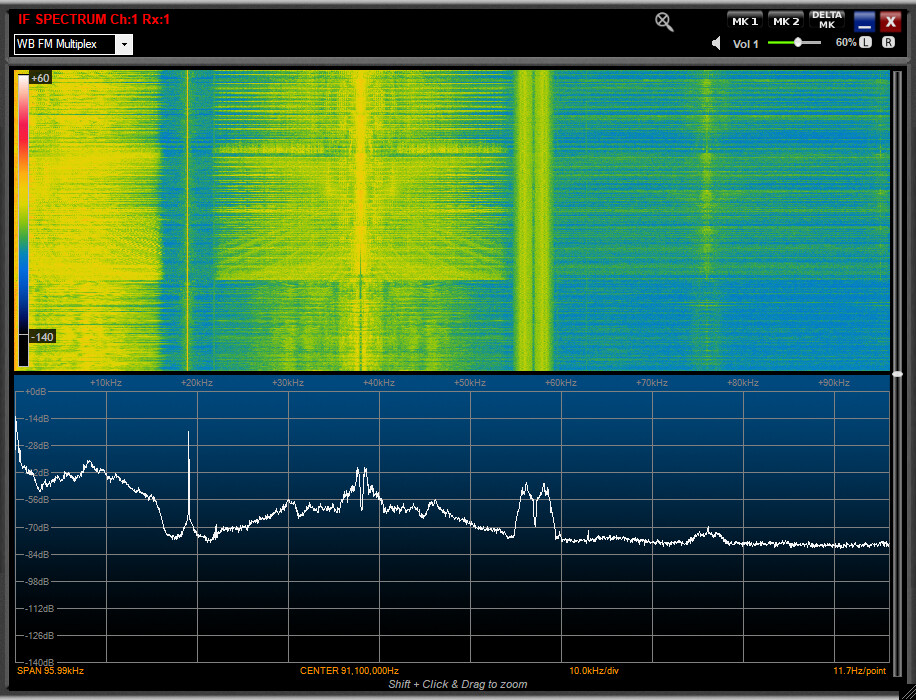The image size is (916, 700).
Task: Minimize the IF Spectrum window
Action: [864, 22]
